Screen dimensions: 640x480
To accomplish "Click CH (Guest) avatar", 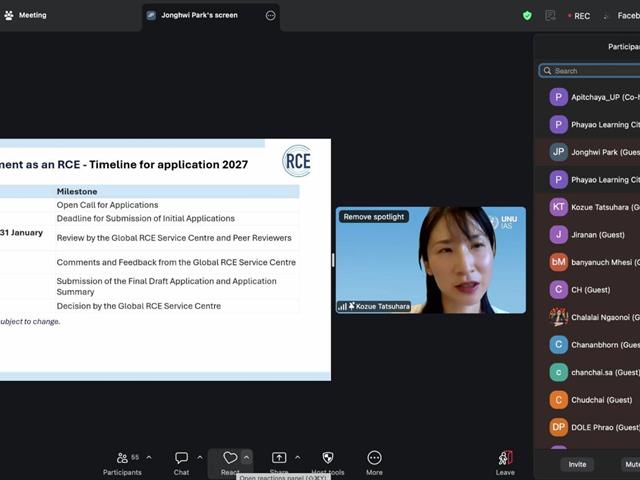I will 558,290.
